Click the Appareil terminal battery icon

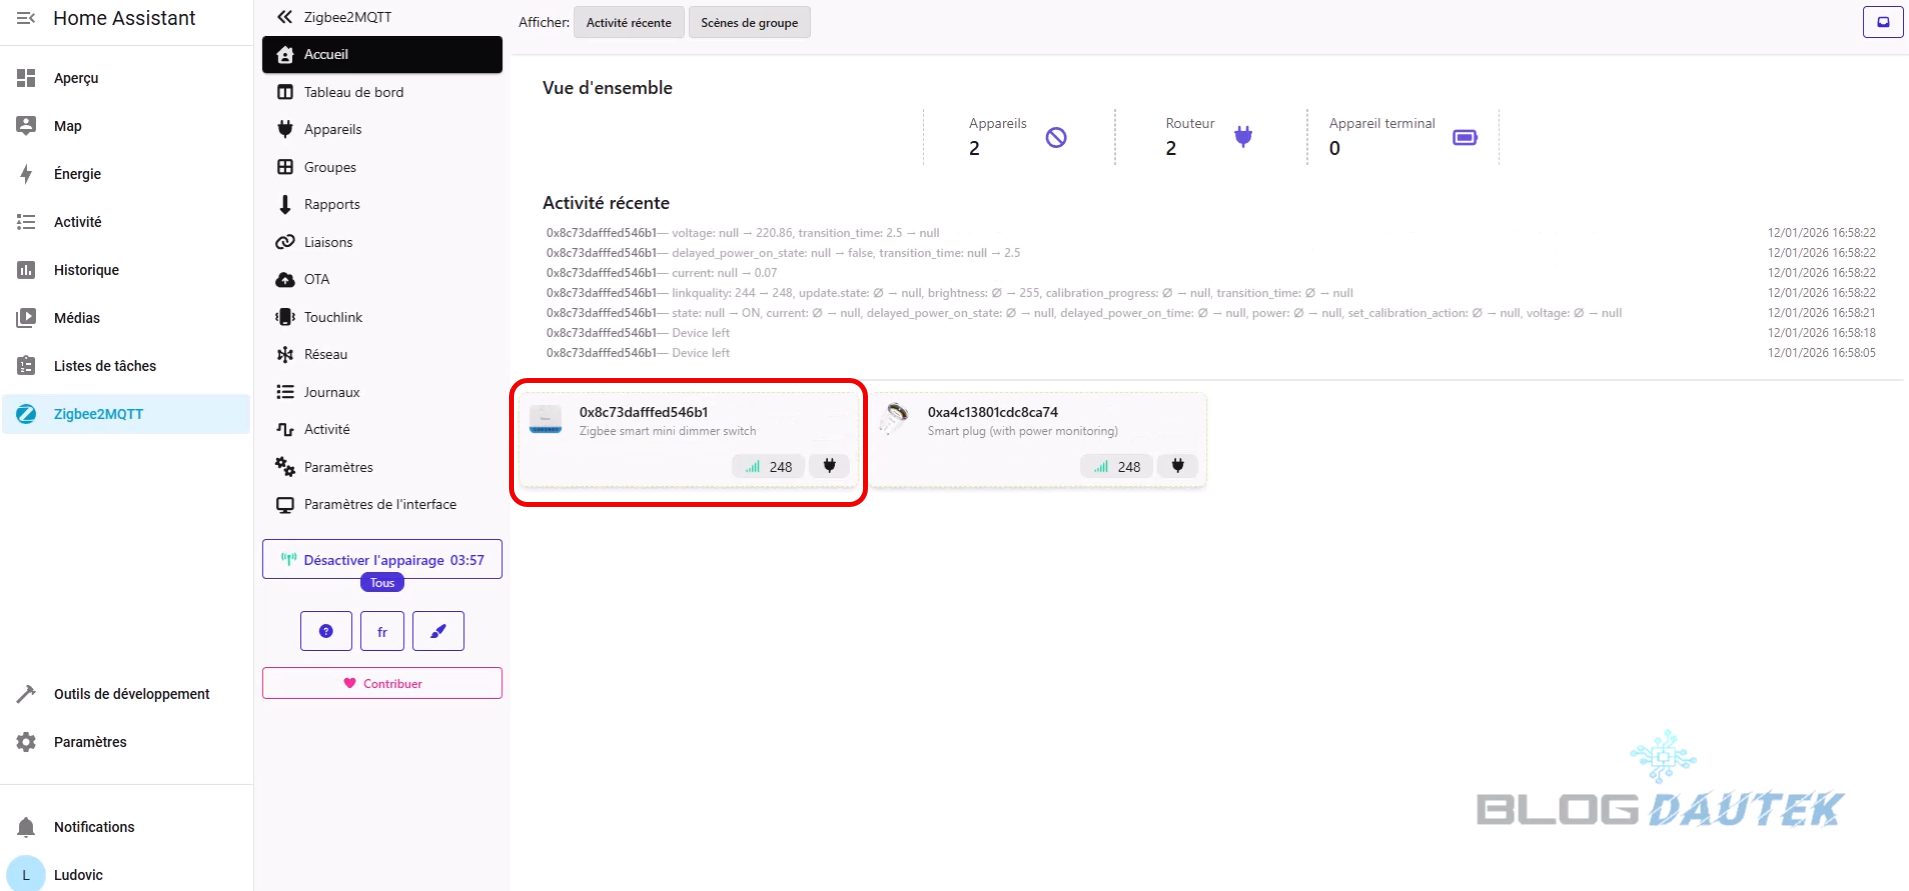[1464, 137]
